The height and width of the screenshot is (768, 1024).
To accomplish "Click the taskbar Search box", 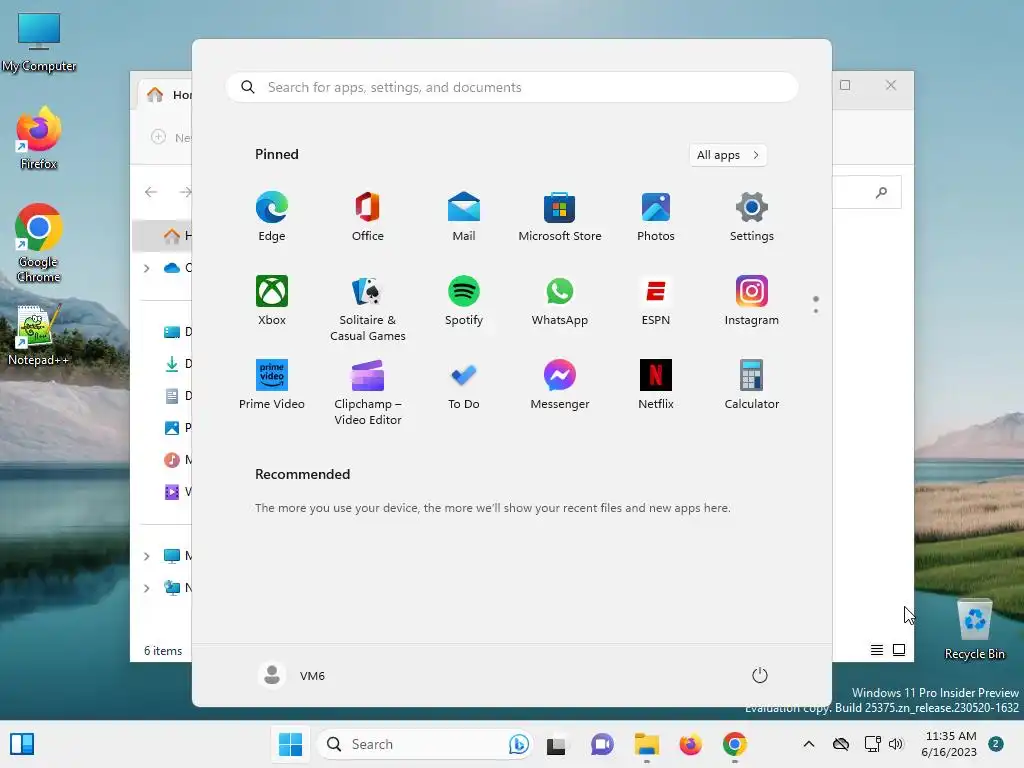I will [x=425, y=744].
